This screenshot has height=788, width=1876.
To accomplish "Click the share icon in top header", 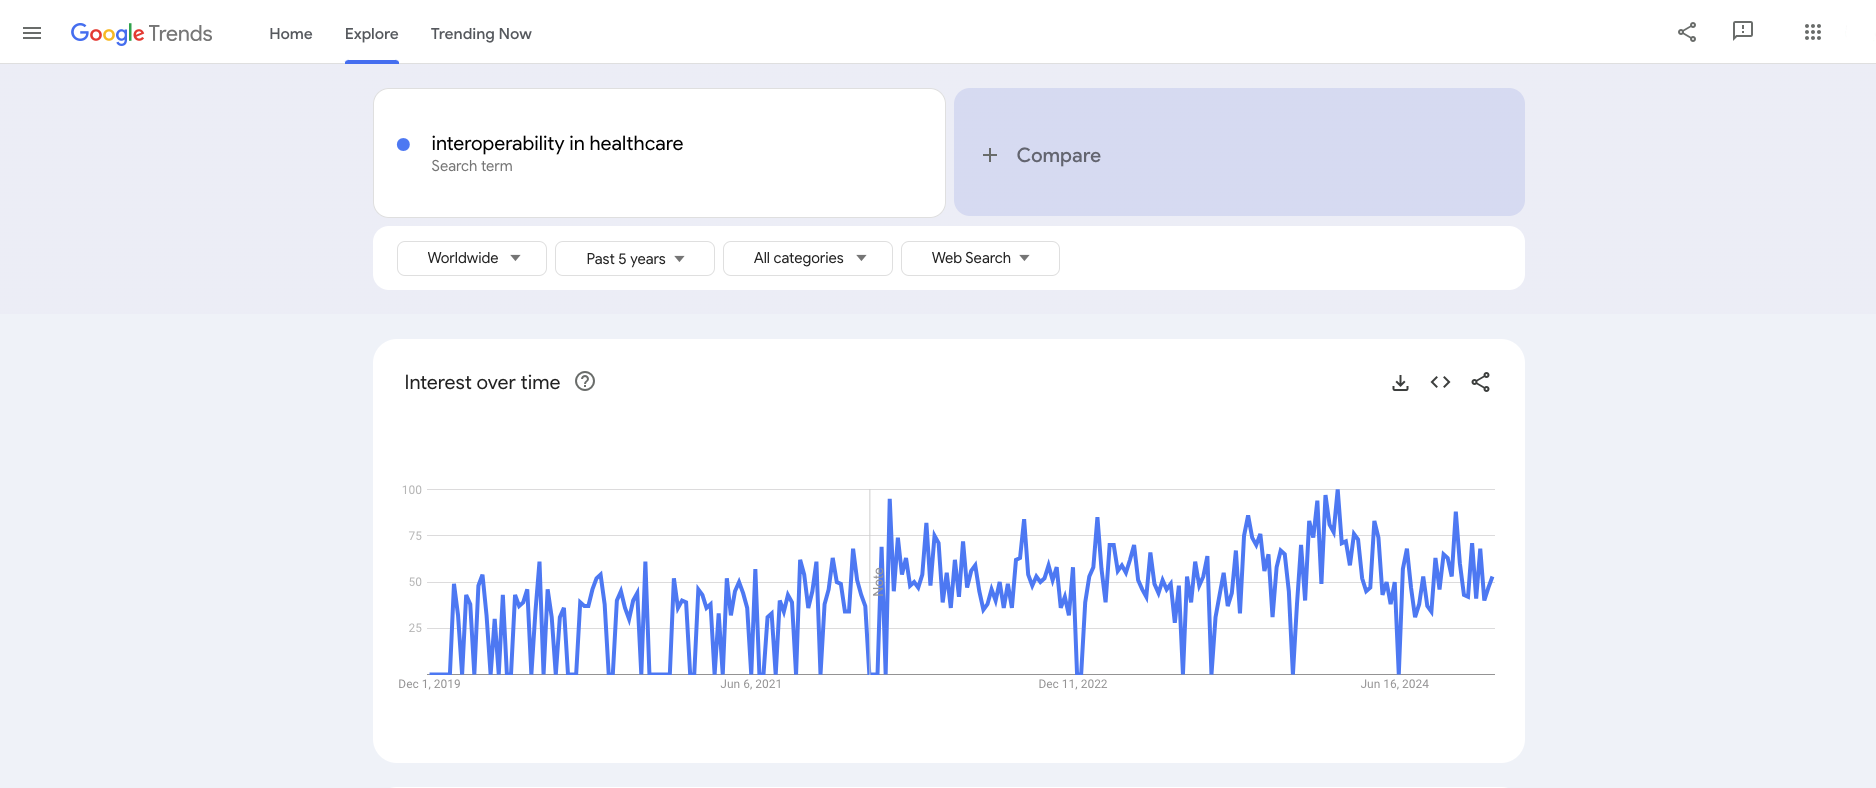I will [1687, 32].
